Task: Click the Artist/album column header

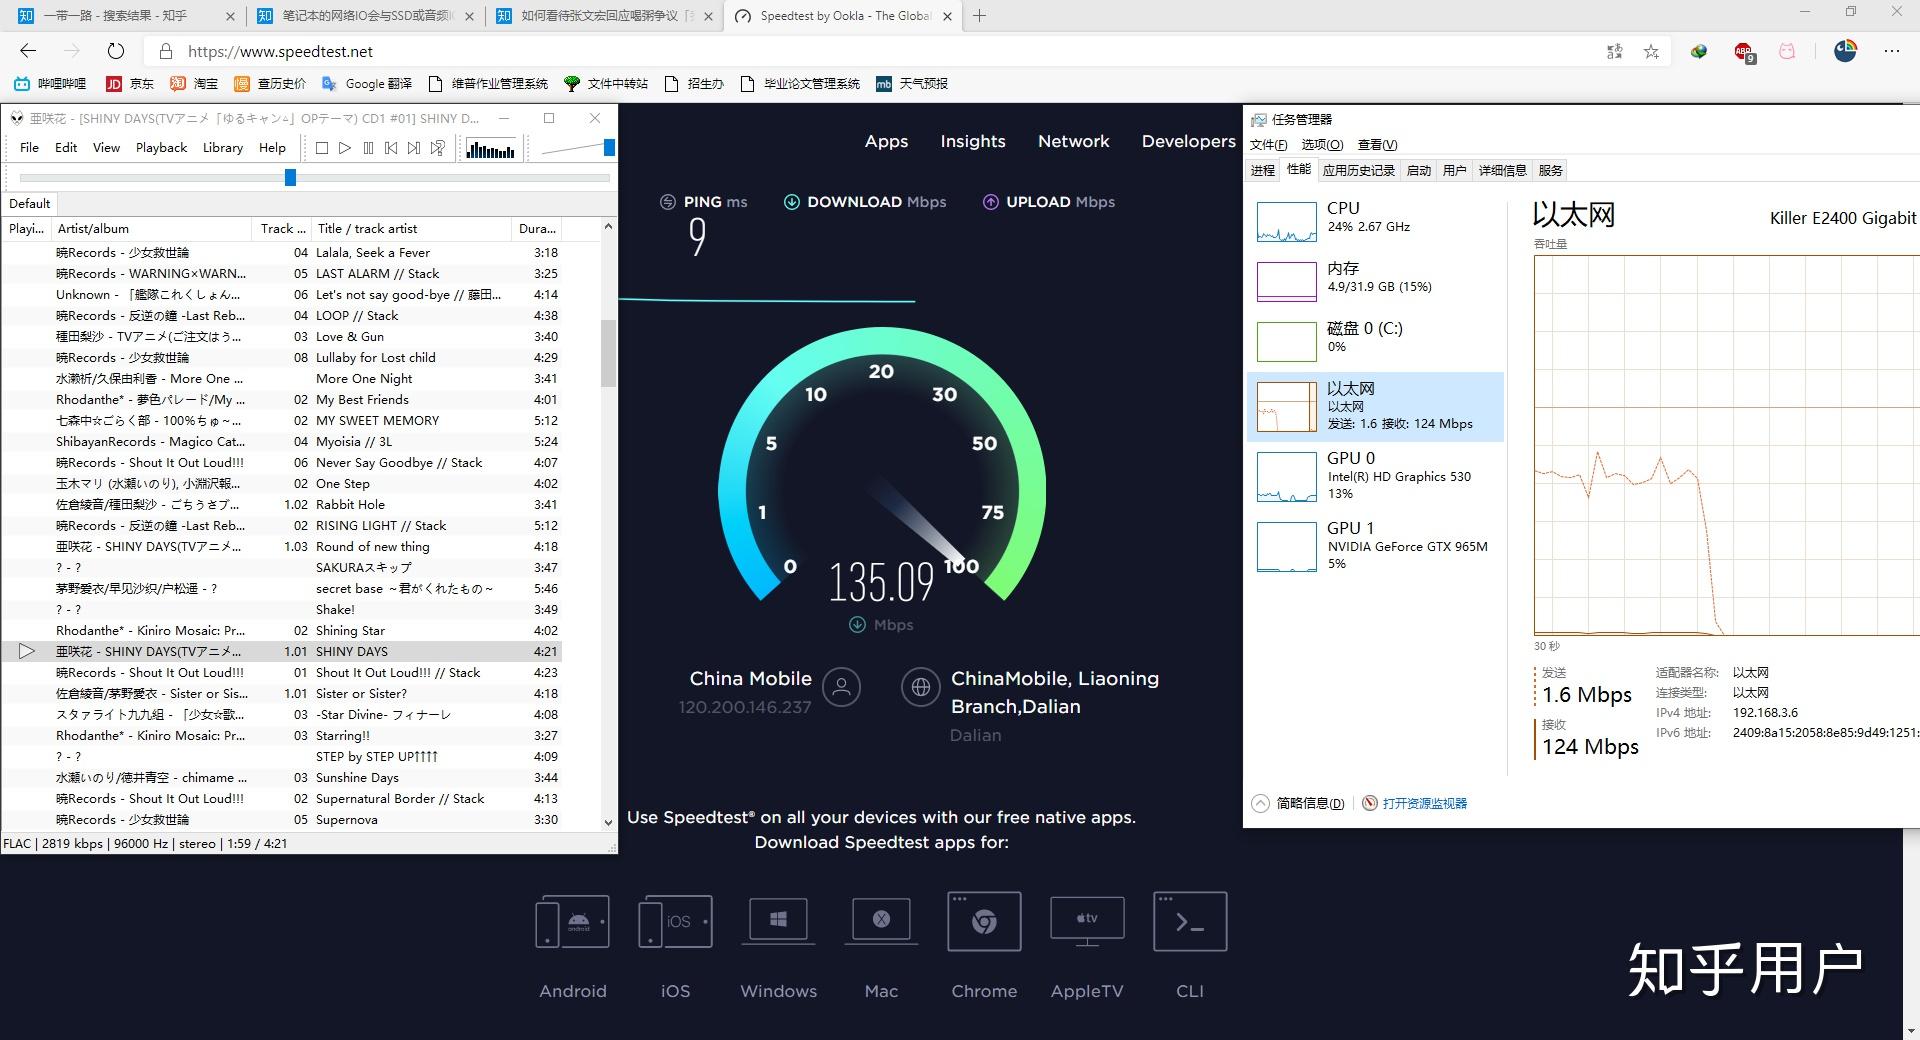Action: tap(151, 228)
